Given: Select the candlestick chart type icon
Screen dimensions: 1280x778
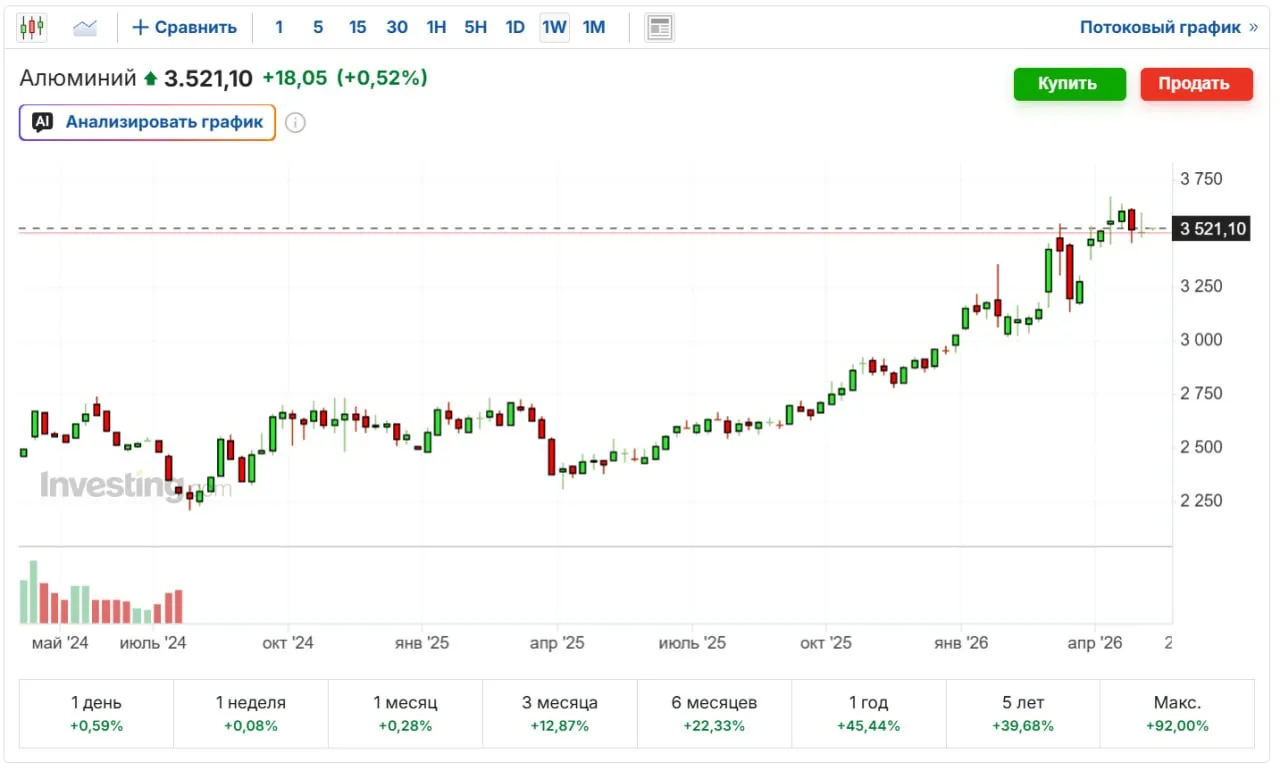Looking at the screenshot, I should click(x=32, y=27).
